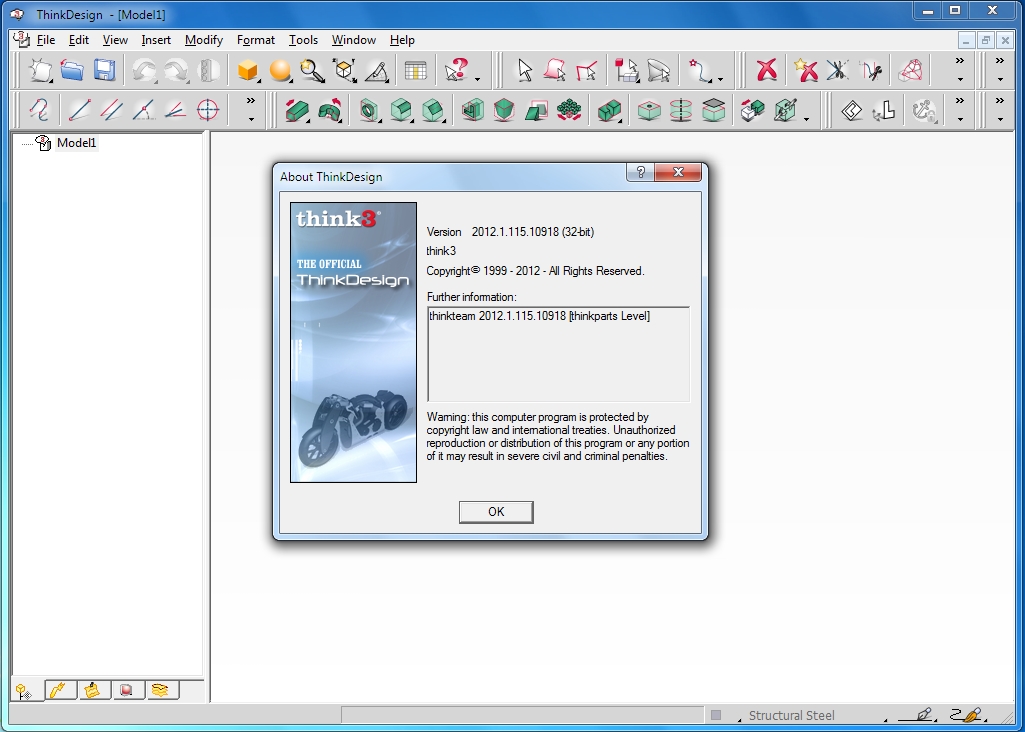Click the wireframe cube orientation icon
Viewport: 1025px width, 732px height.
tap(344, 70)
